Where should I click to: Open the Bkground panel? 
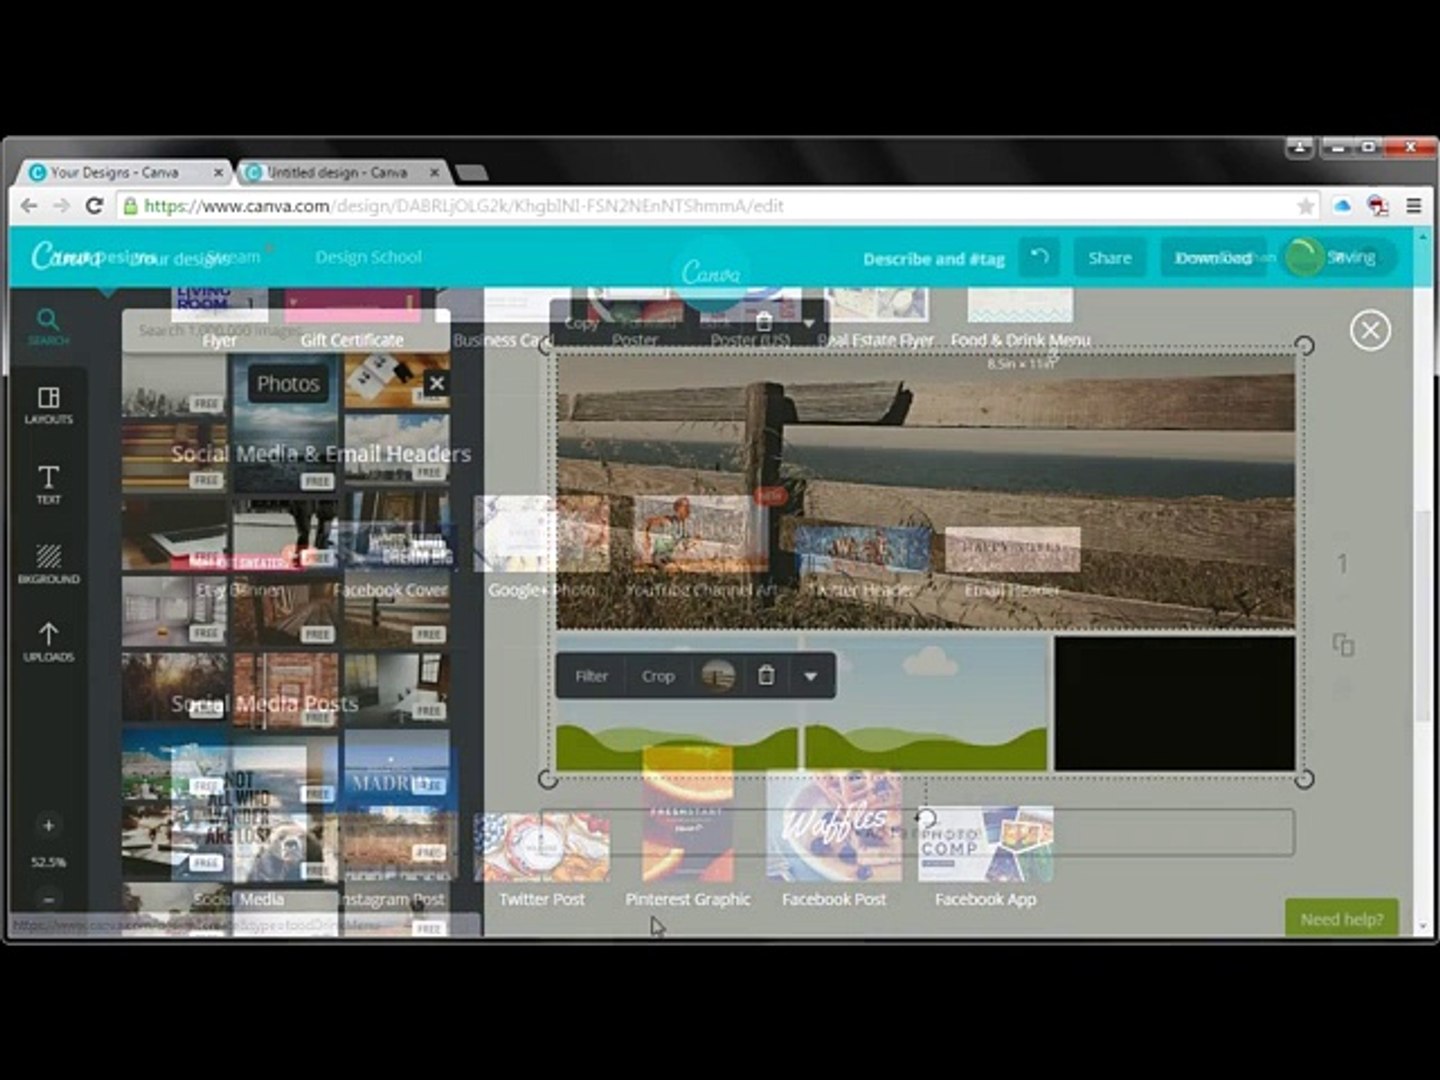point(48,563)
